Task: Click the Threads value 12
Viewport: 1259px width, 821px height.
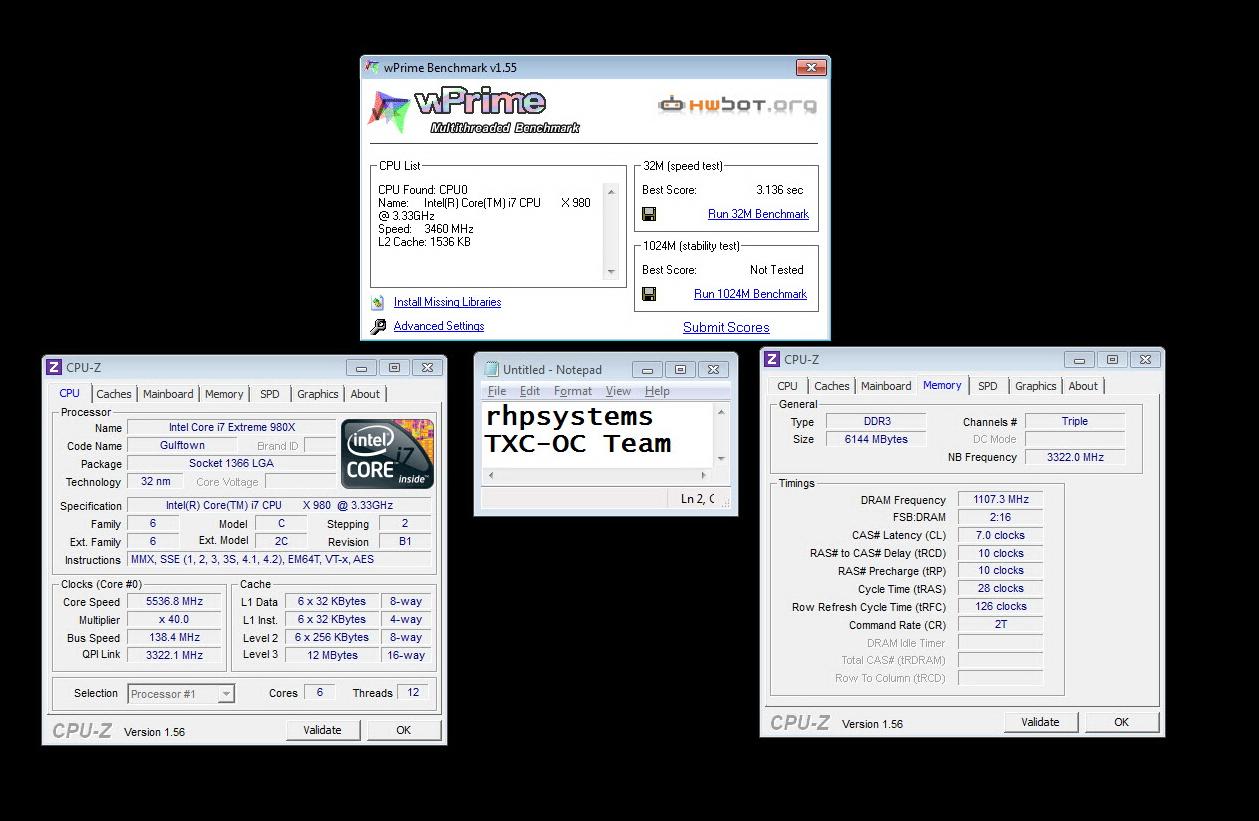Action: pyautogui.click(x=413, y=692)
